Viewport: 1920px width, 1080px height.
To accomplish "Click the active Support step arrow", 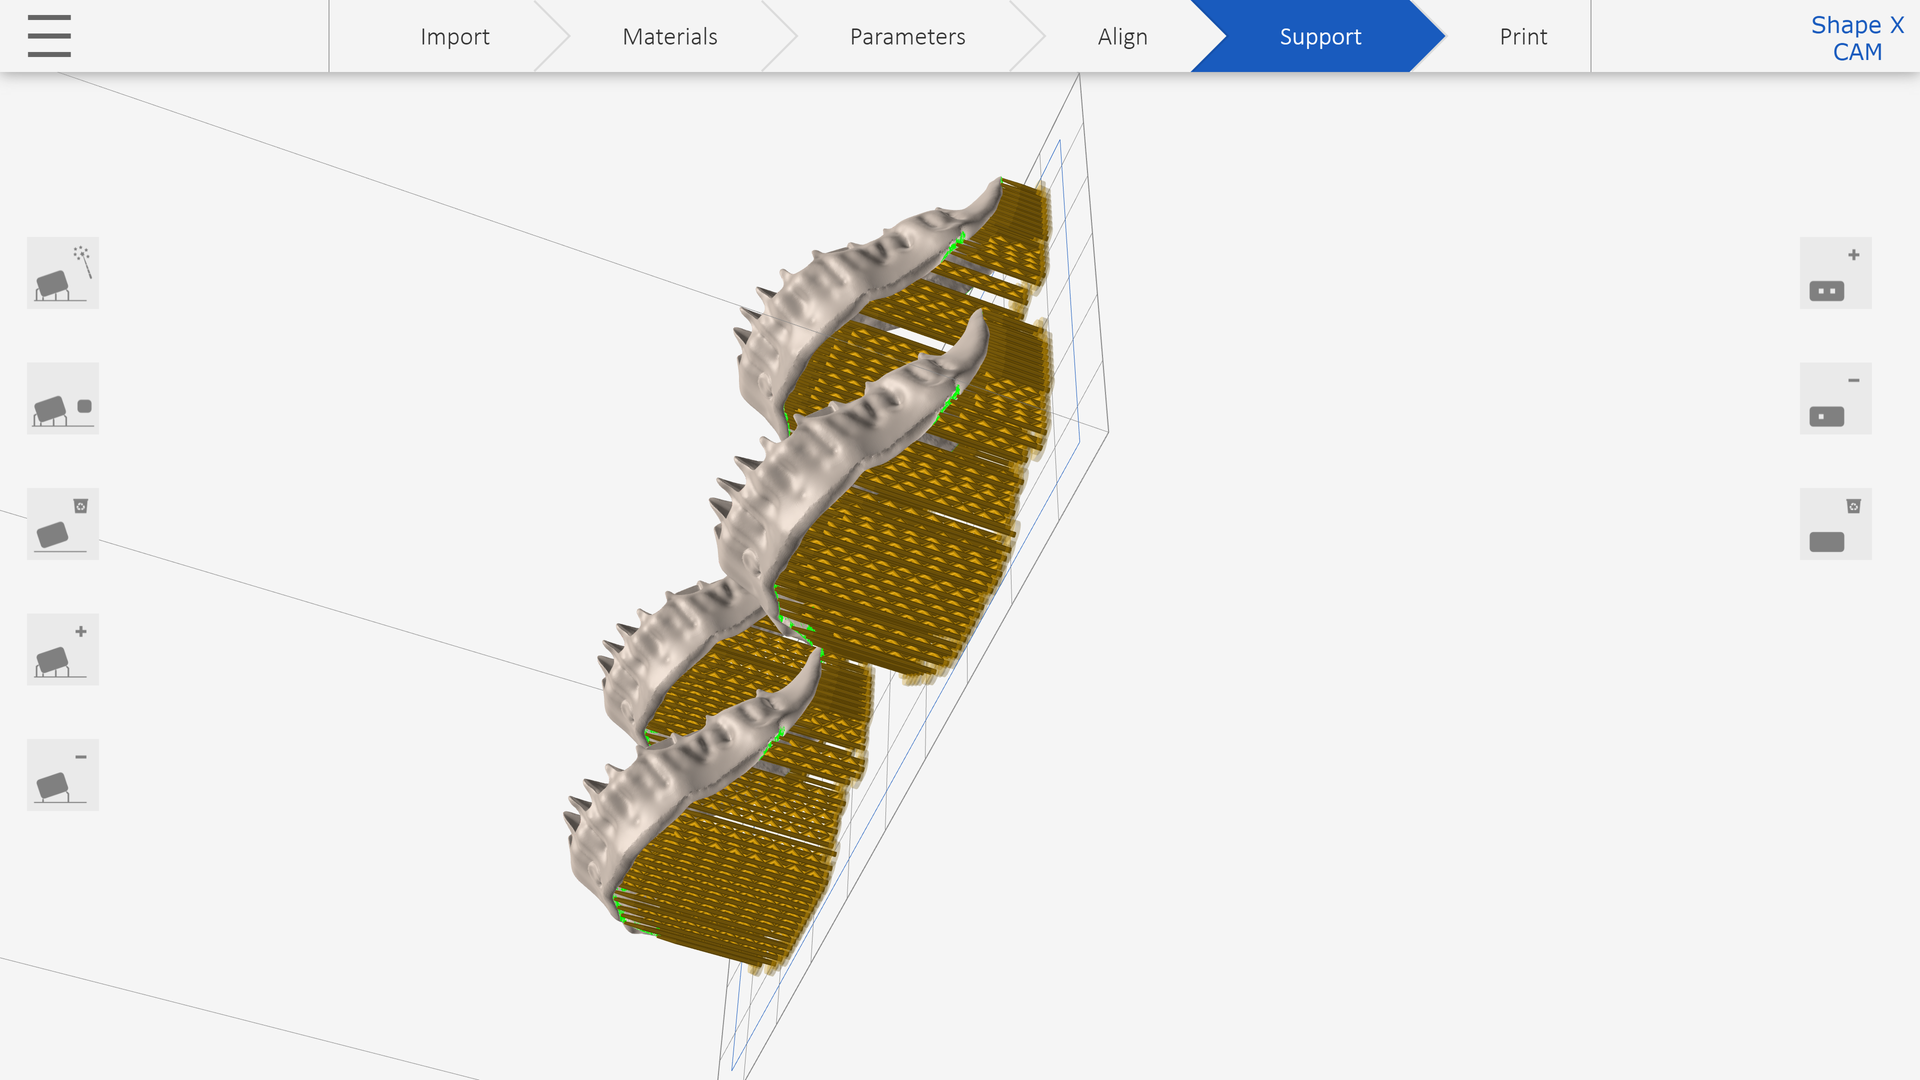I will (1321, 36).
